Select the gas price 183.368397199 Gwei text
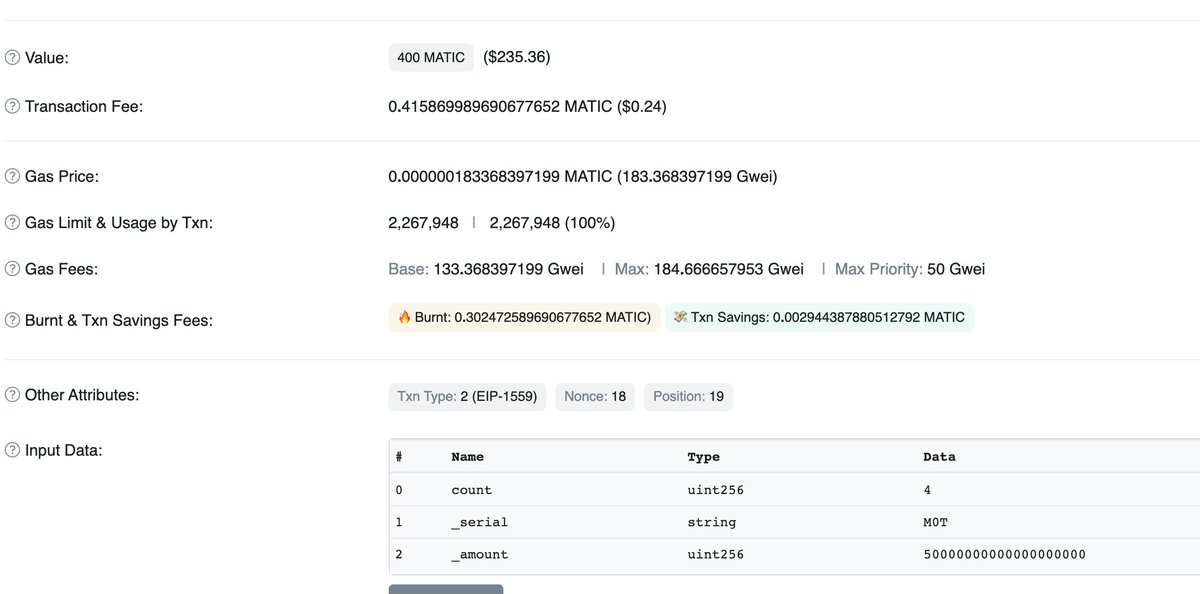Screen dimensions: 1200x594 click(697, 177)
